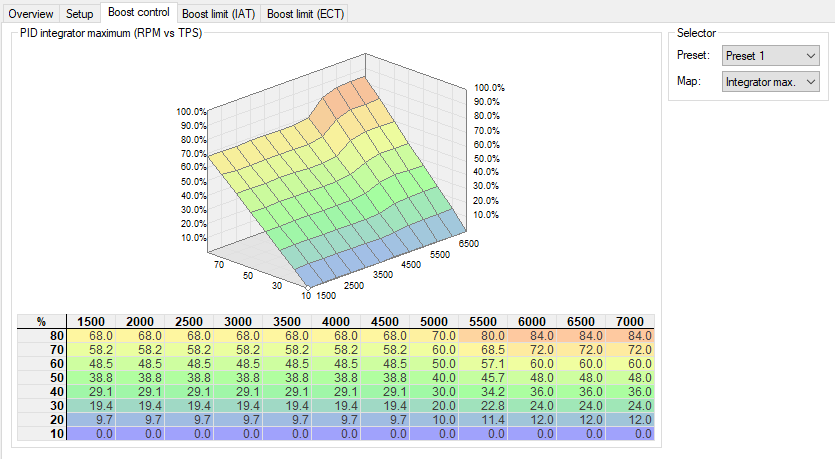Select cell 30.0 at 5000 RPM, 40 TPS
835x459 pixels.
[434, 391]
